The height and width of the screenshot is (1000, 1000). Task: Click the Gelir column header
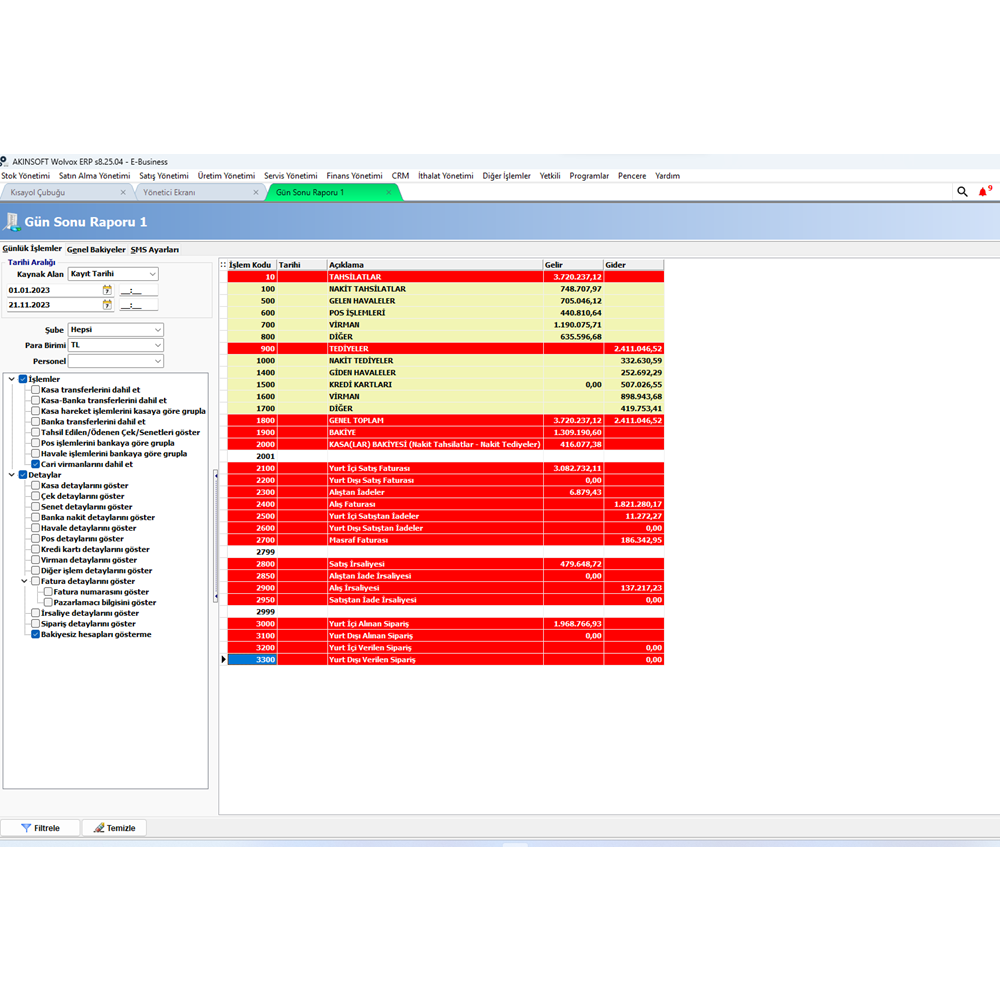571,265
